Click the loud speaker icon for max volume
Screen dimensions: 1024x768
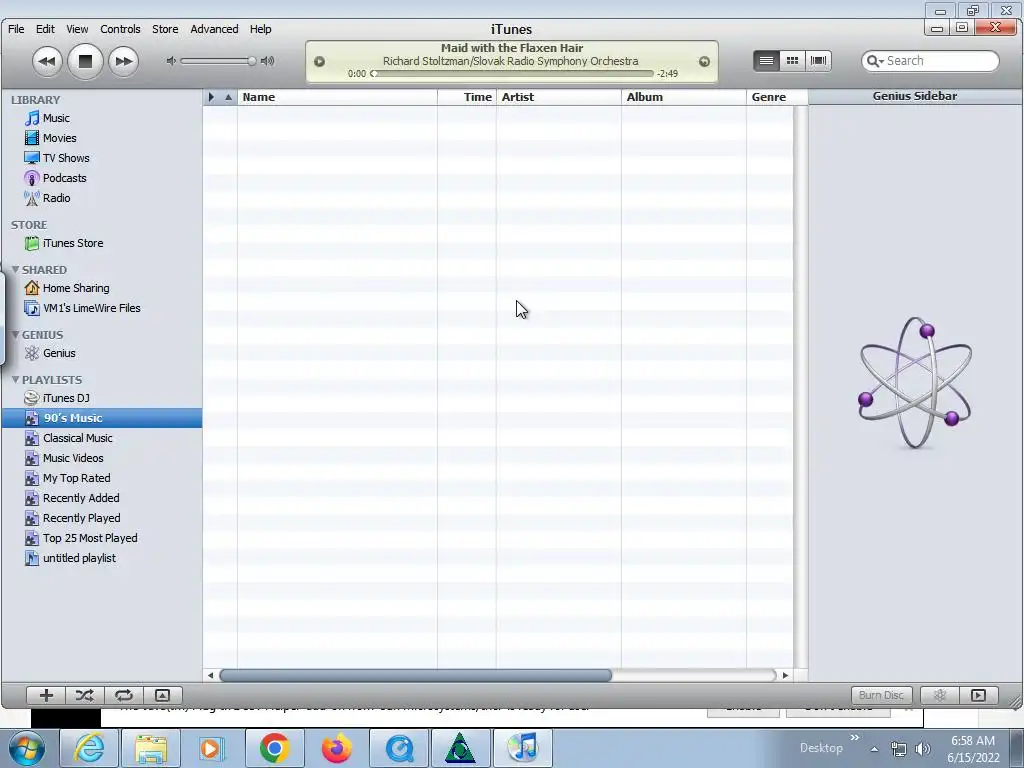[267, 61]
